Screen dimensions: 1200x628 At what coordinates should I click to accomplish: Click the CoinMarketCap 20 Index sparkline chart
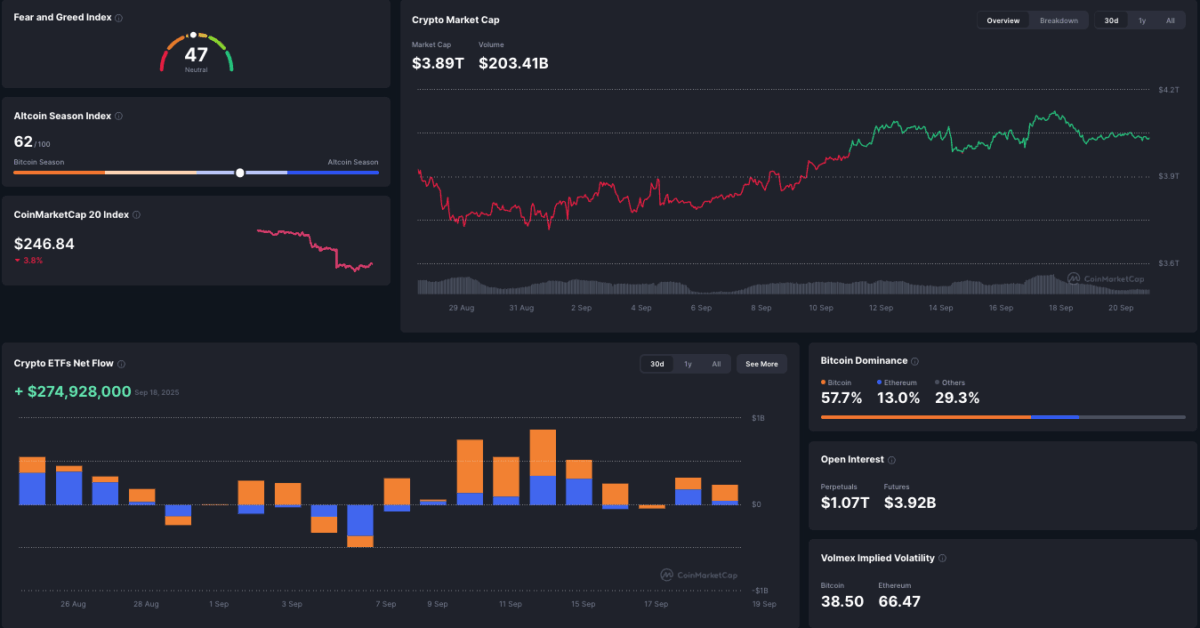315,249
